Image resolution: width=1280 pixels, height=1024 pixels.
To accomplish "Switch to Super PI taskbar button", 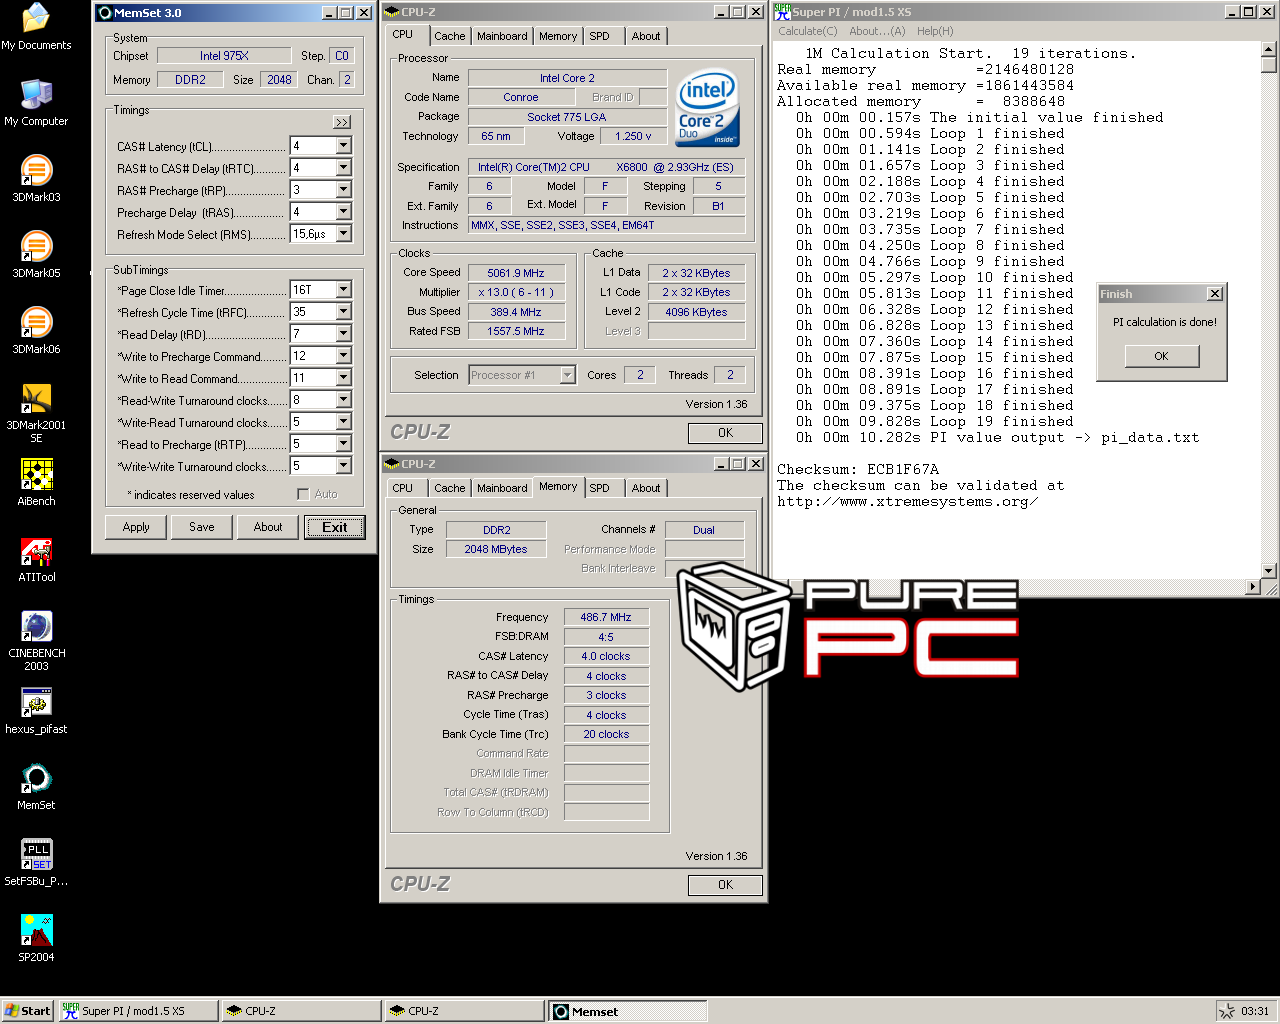I will point(138,1011).
